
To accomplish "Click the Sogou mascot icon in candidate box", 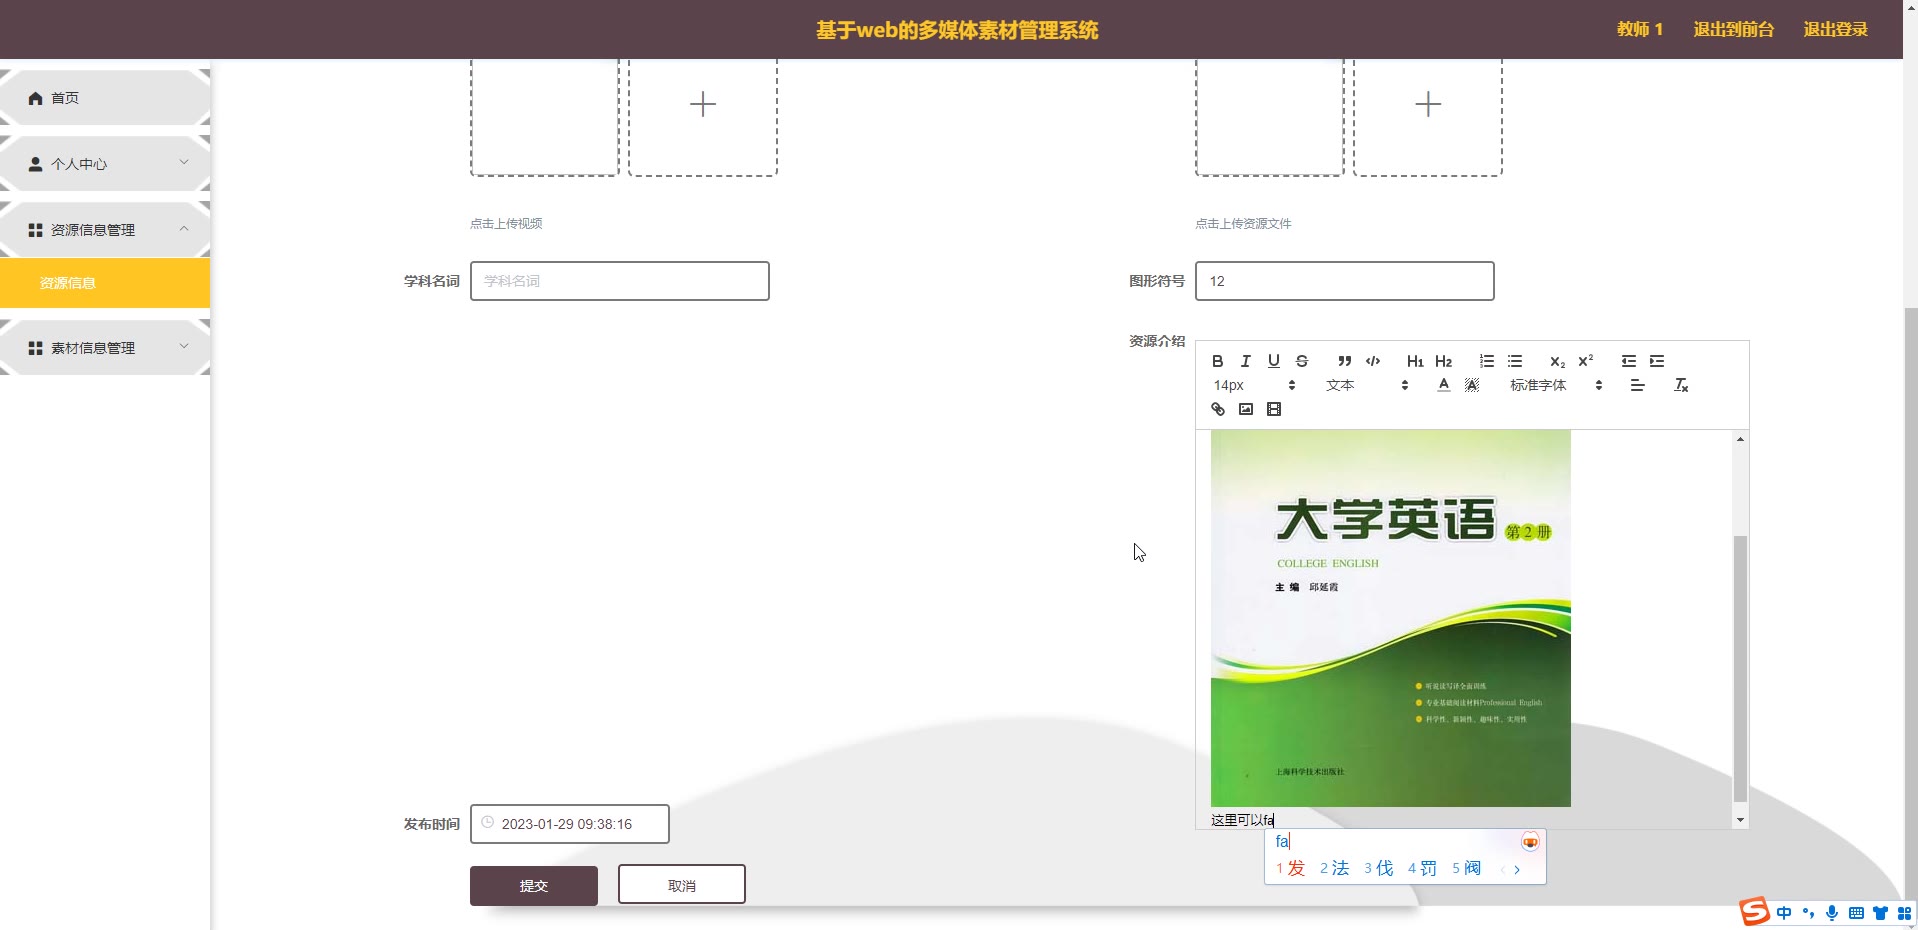I will click(1530, 842).
